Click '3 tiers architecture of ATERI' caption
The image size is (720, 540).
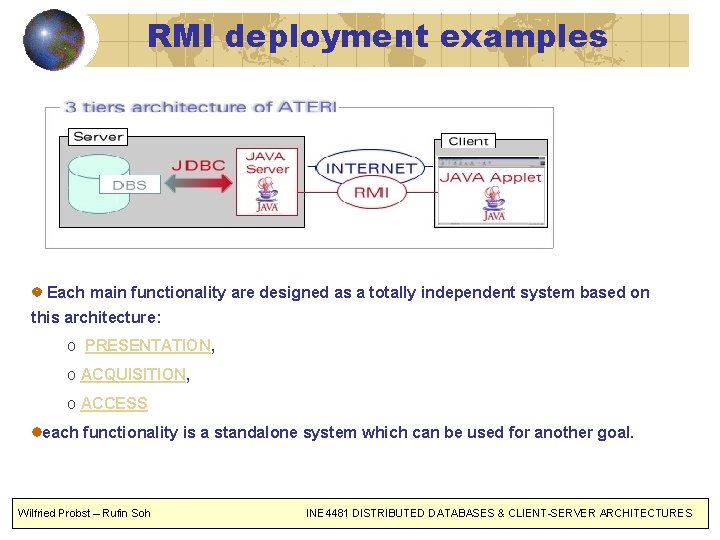click(201, 107)
